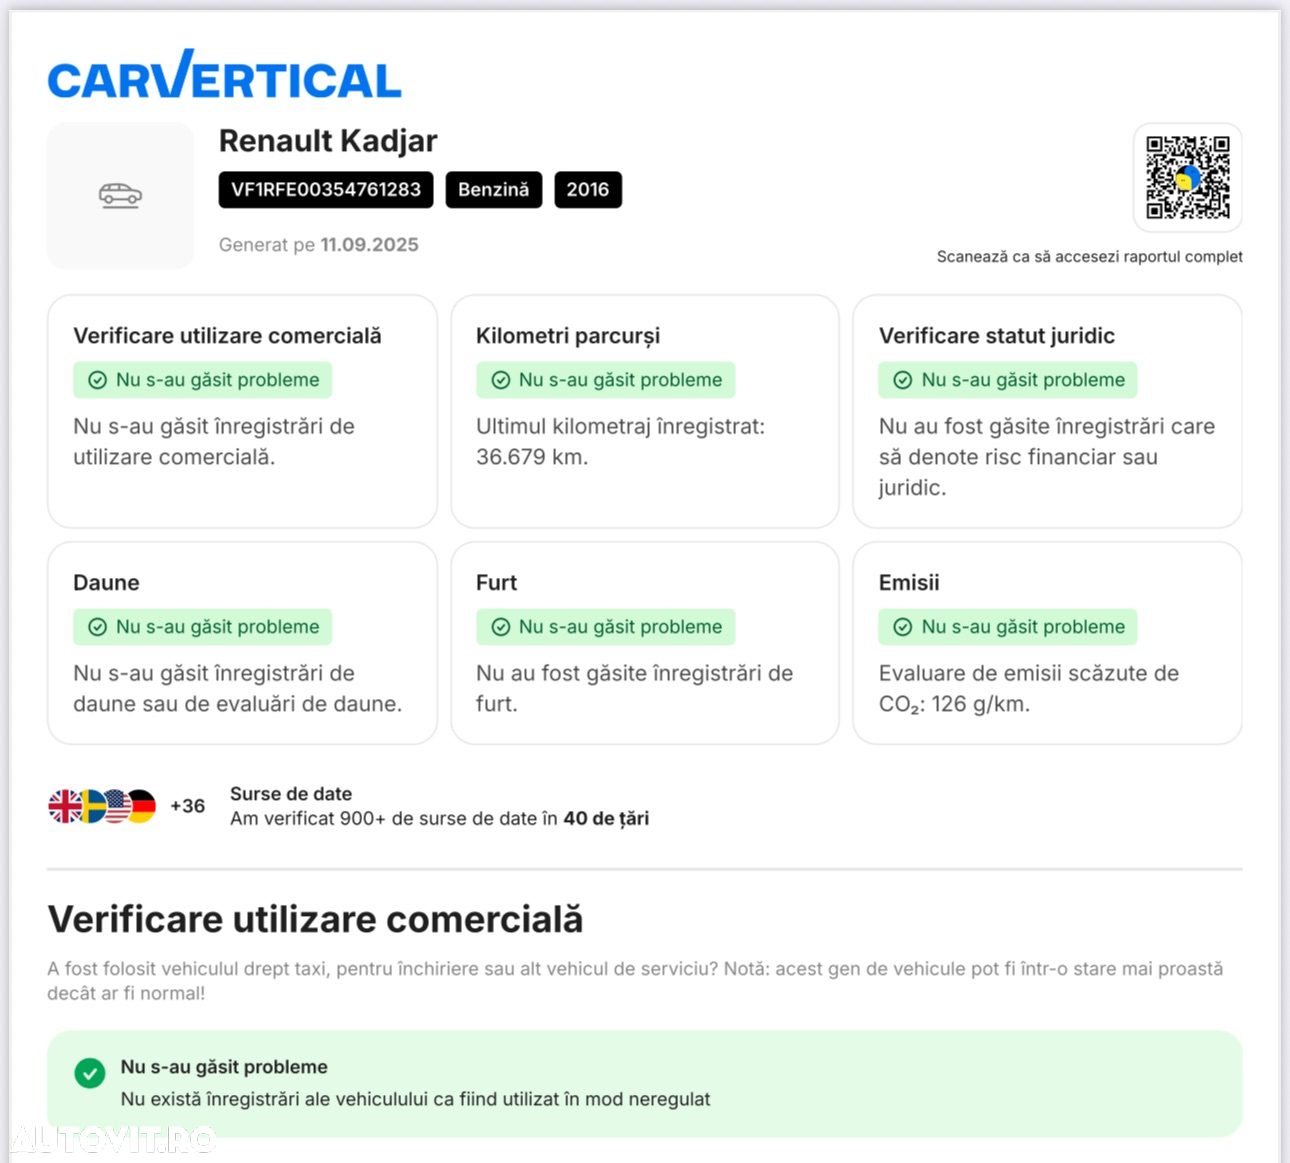
Task: Click the Benzină fuel badge
Action: [x=494, y=190]
